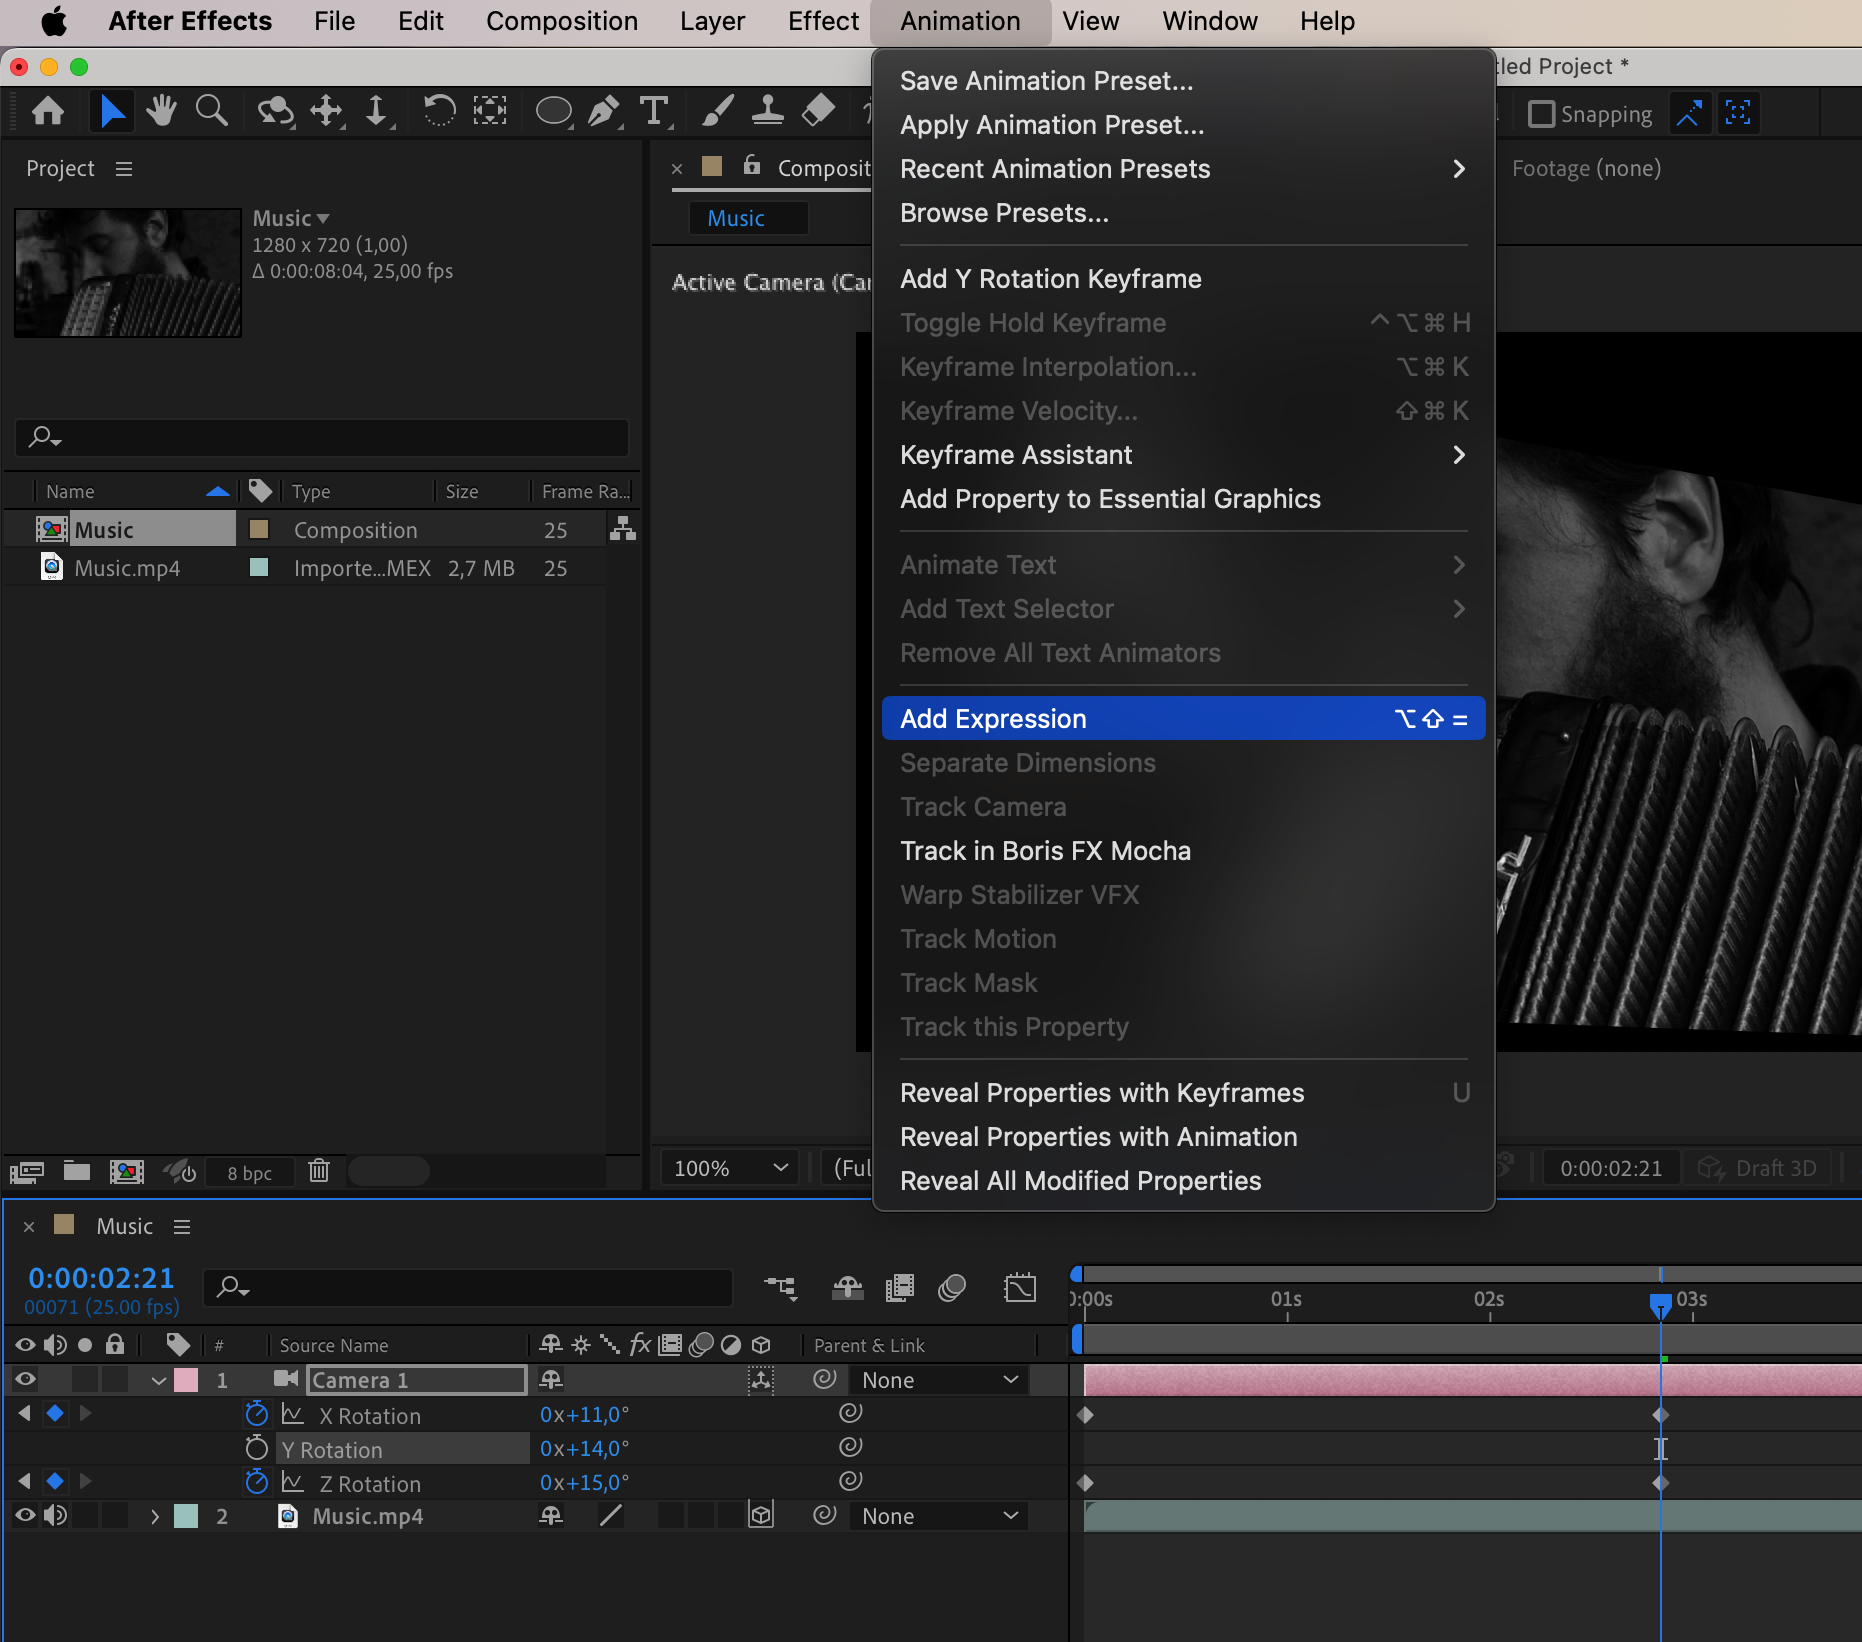
Task: Select the Type tool
Action: pos(654,110)
